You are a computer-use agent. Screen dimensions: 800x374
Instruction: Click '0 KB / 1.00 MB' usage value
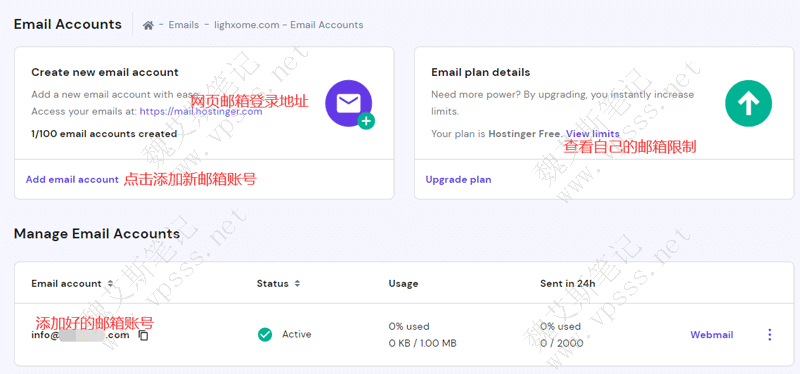(x=422, y=343)
